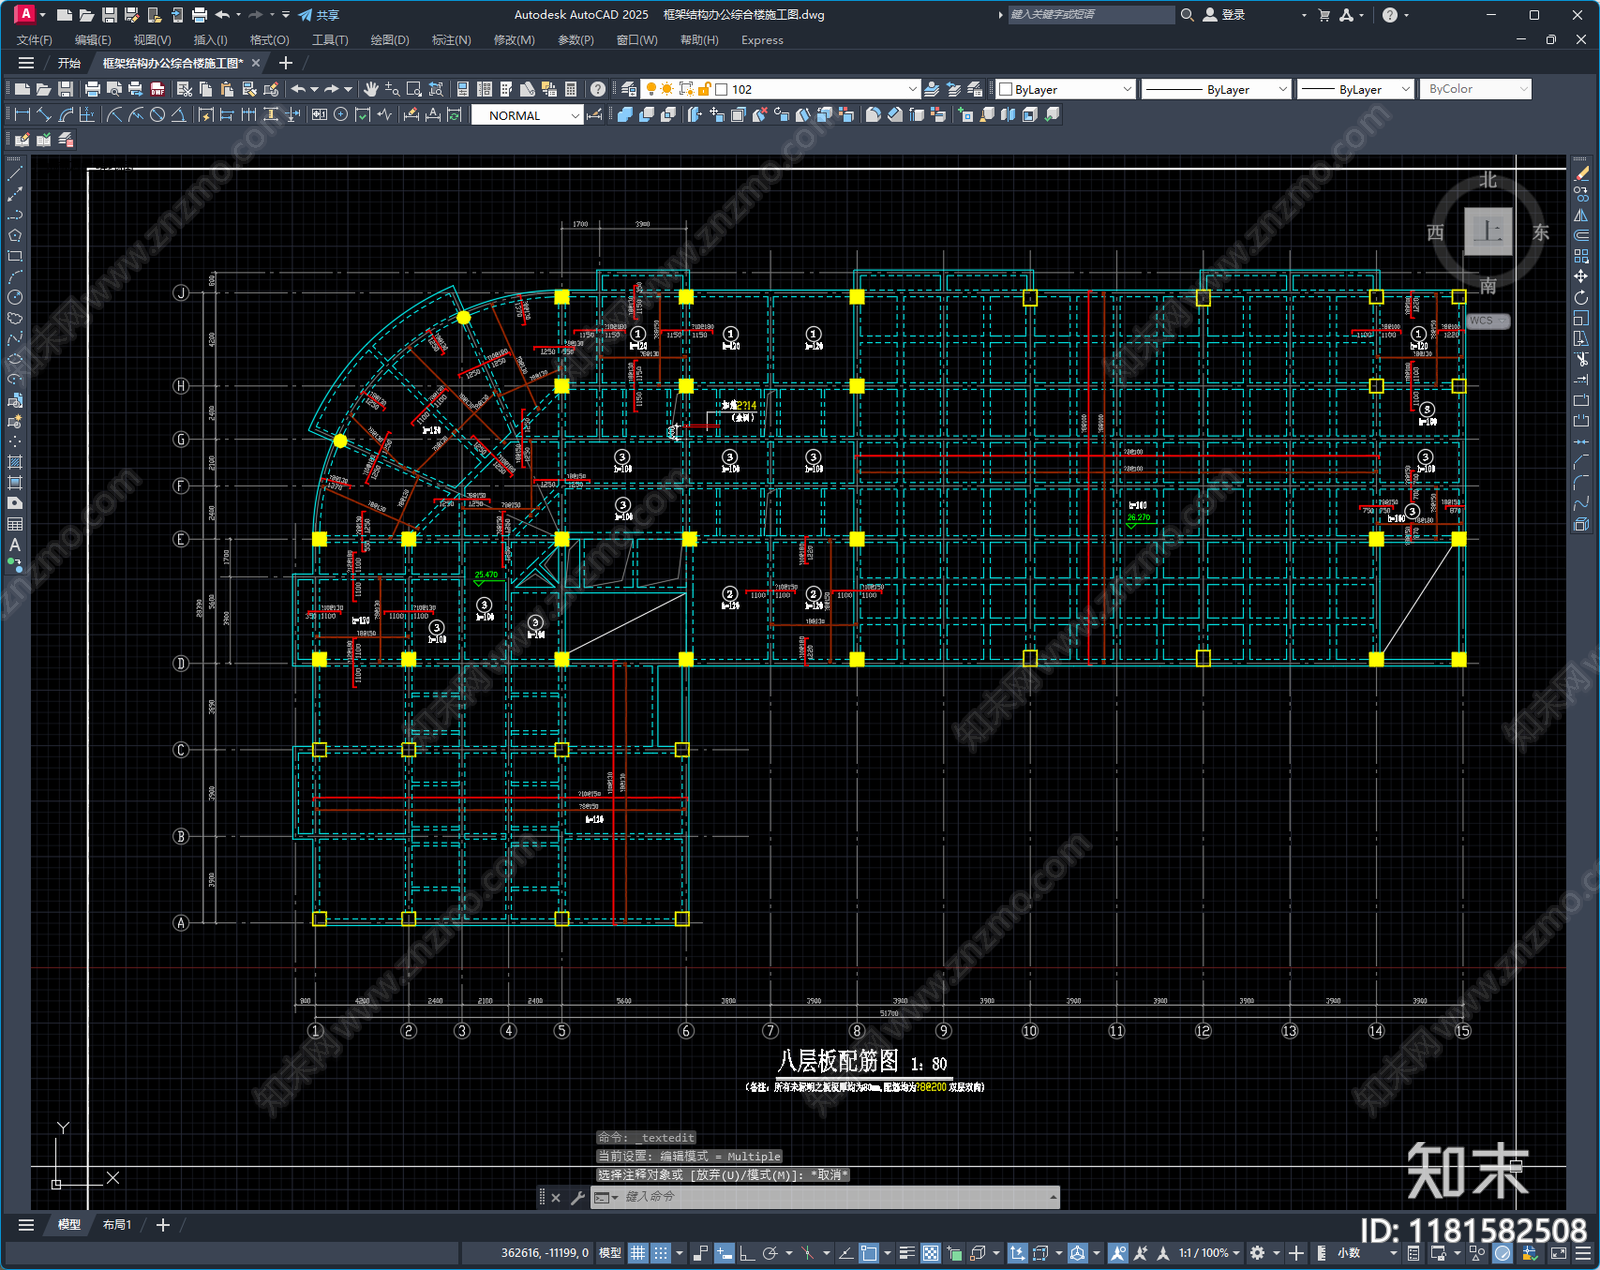The image size is (1600, 1270).
Task: Click the Diameter dimension tool
Action: tap(157, 115)
